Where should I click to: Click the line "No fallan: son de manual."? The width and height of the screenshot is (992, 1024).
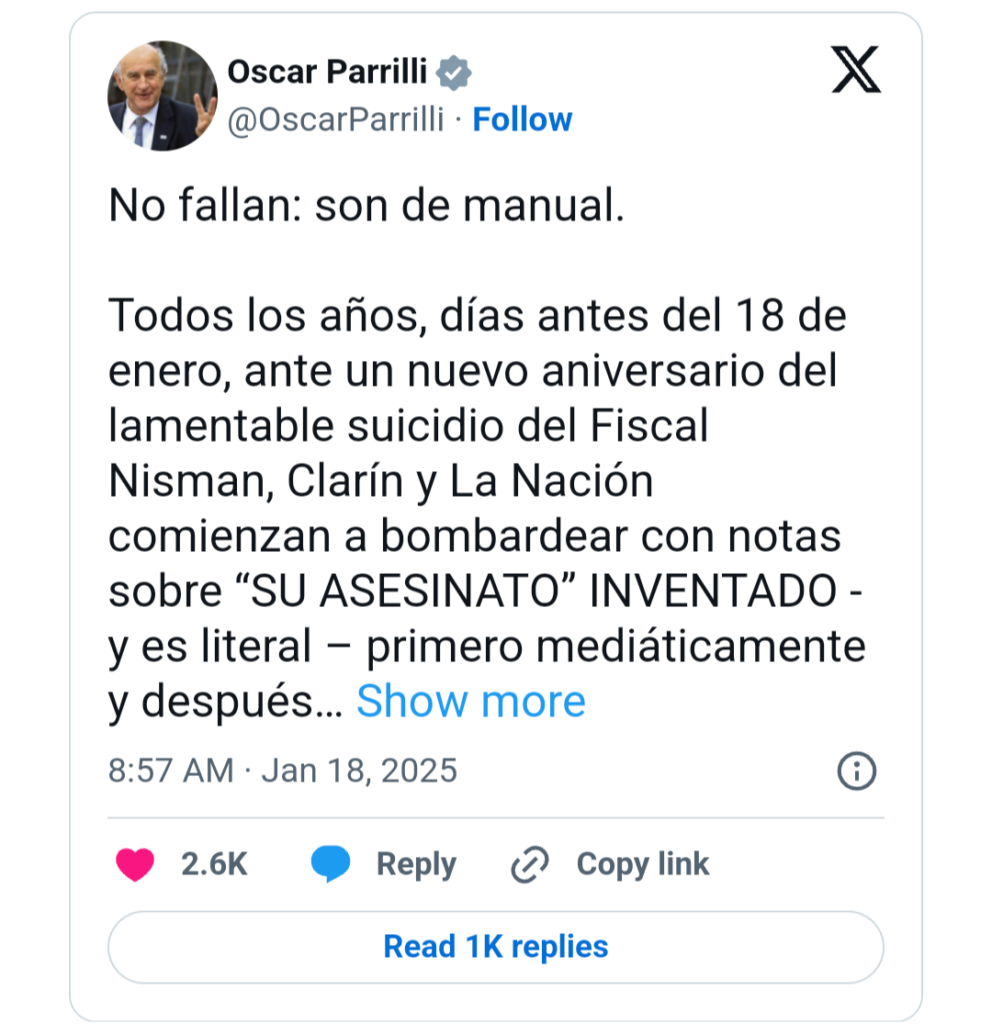tap(366, 207)
